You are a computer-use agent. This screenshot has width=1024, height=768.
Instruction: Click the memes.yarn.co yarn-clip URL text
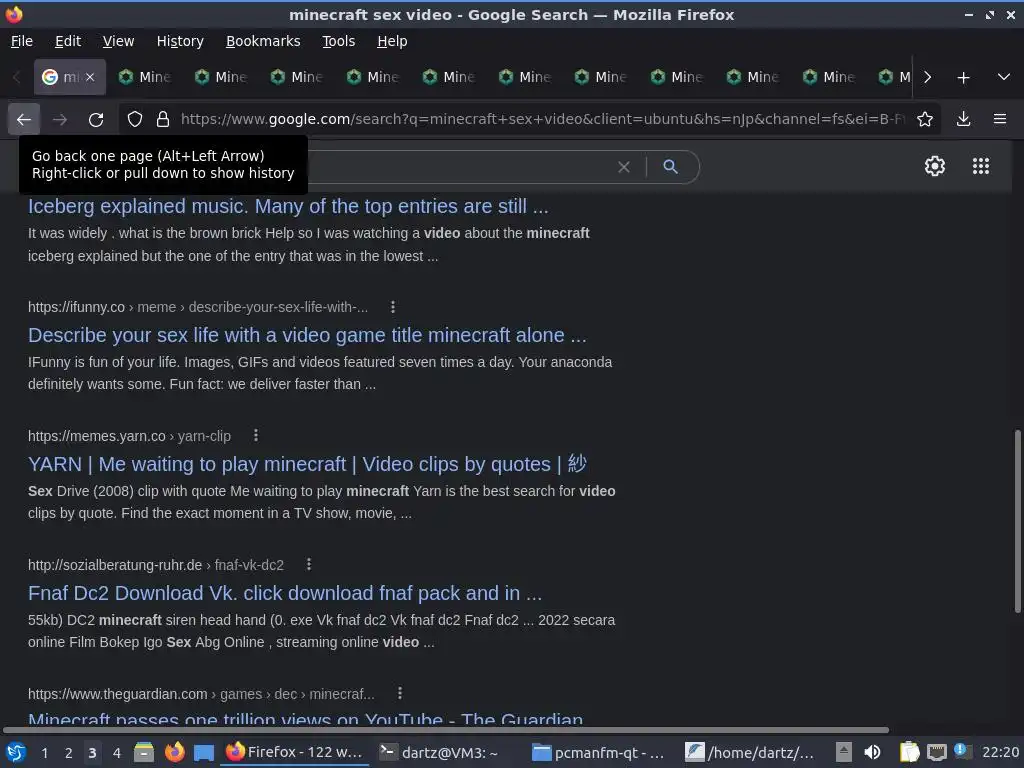click(x=129, y=436)
